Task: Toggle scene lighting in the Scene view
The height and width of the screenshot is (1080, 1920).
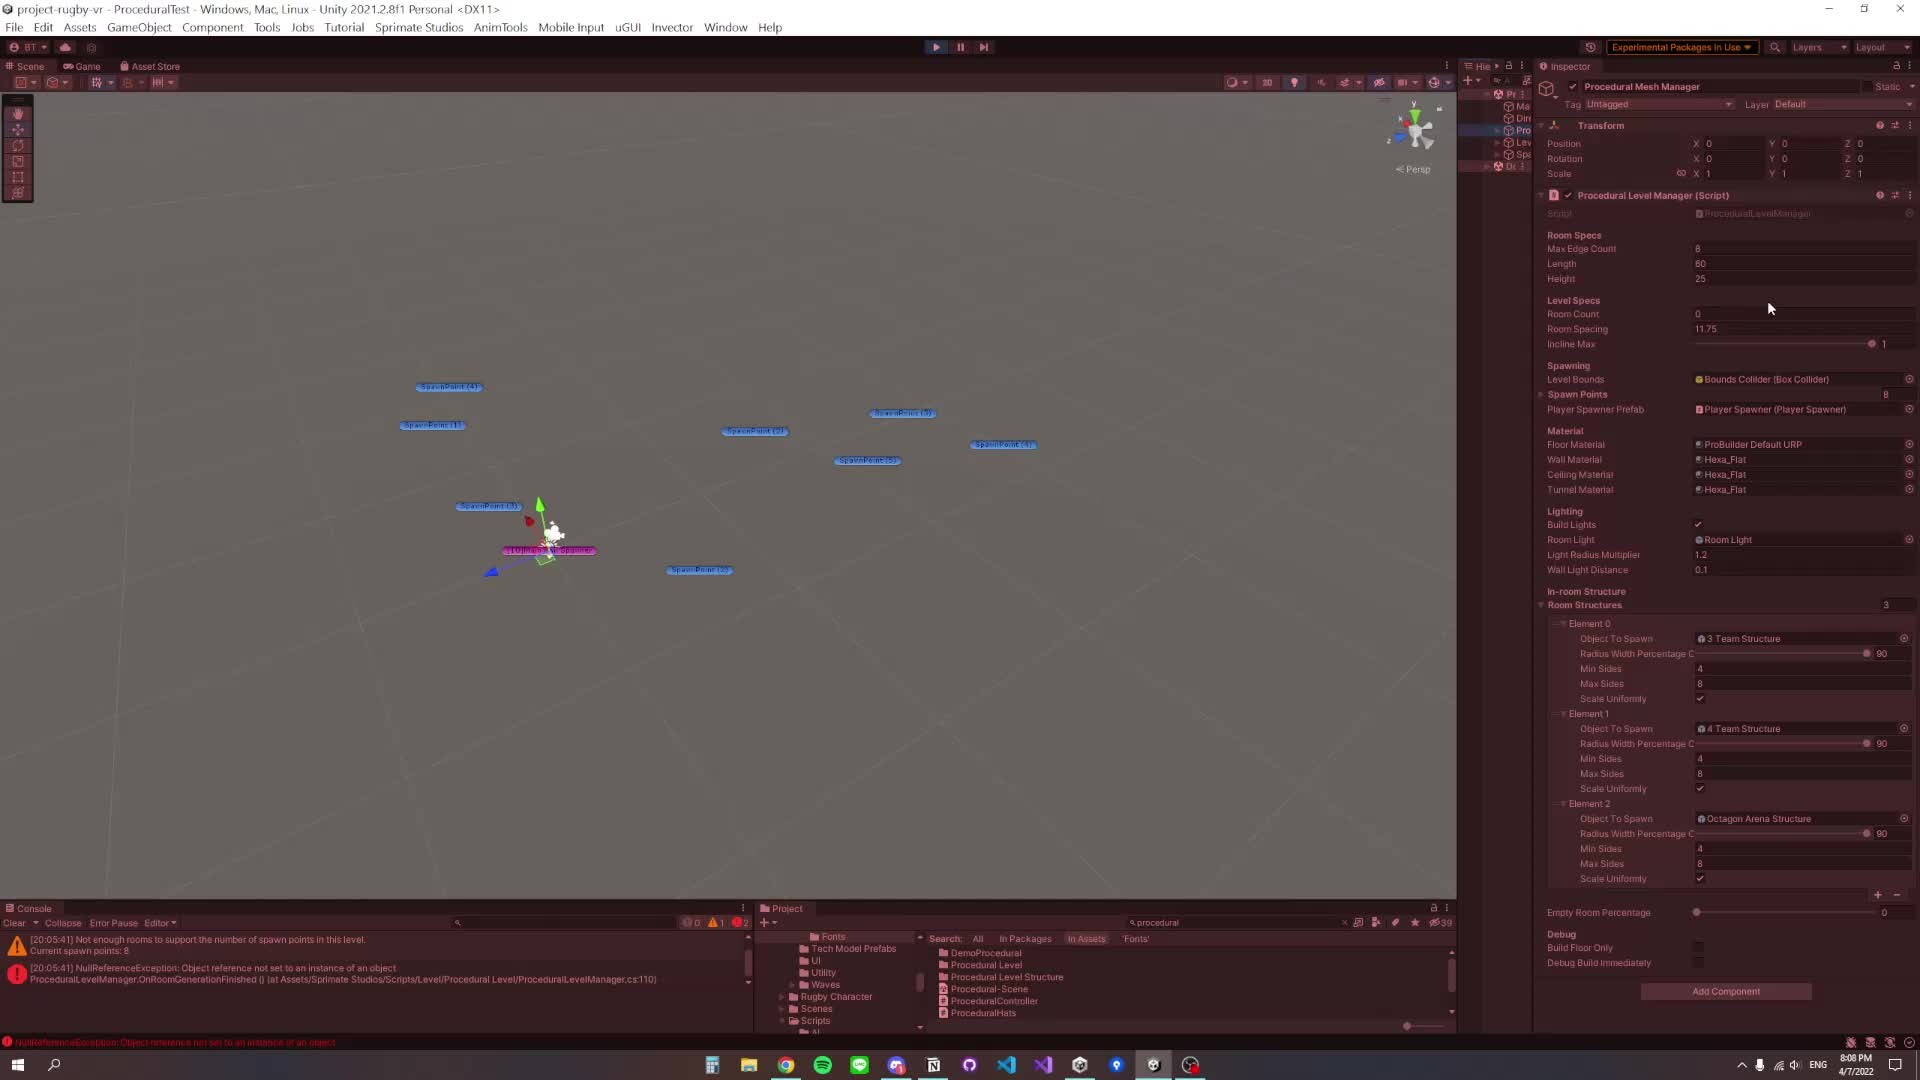Action: coord(1294,82)
